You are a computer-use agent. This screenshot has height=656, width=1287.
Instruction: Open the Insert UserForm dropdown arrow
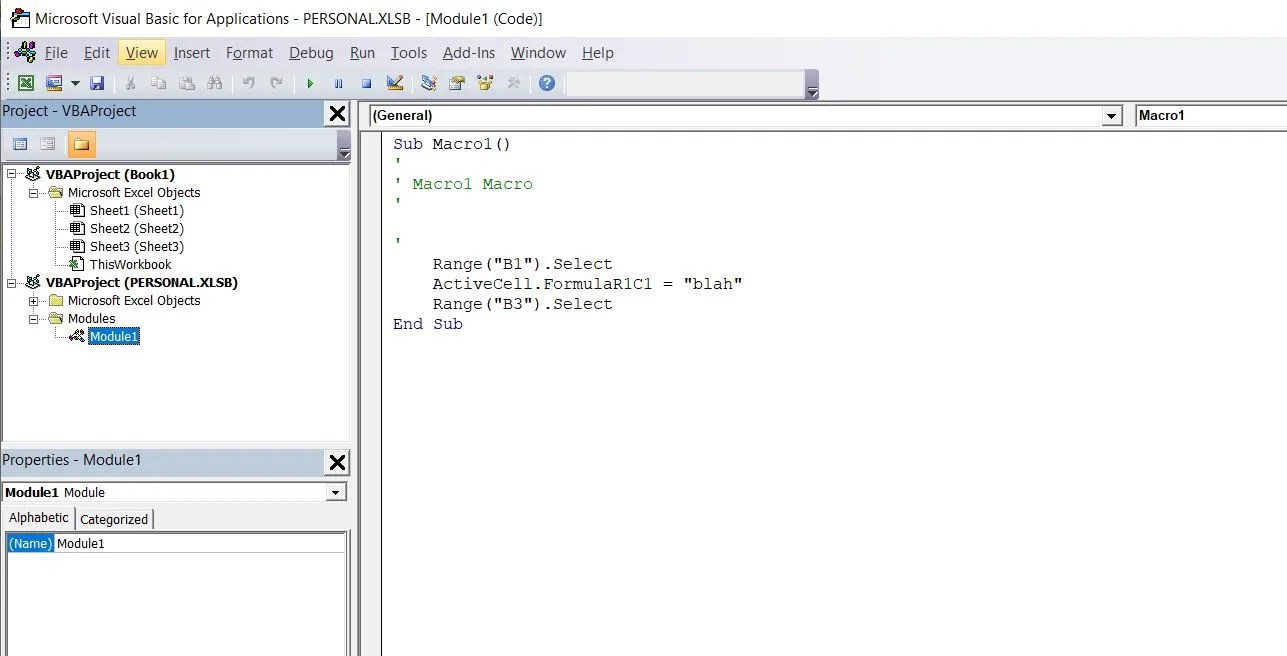point(75,84)
